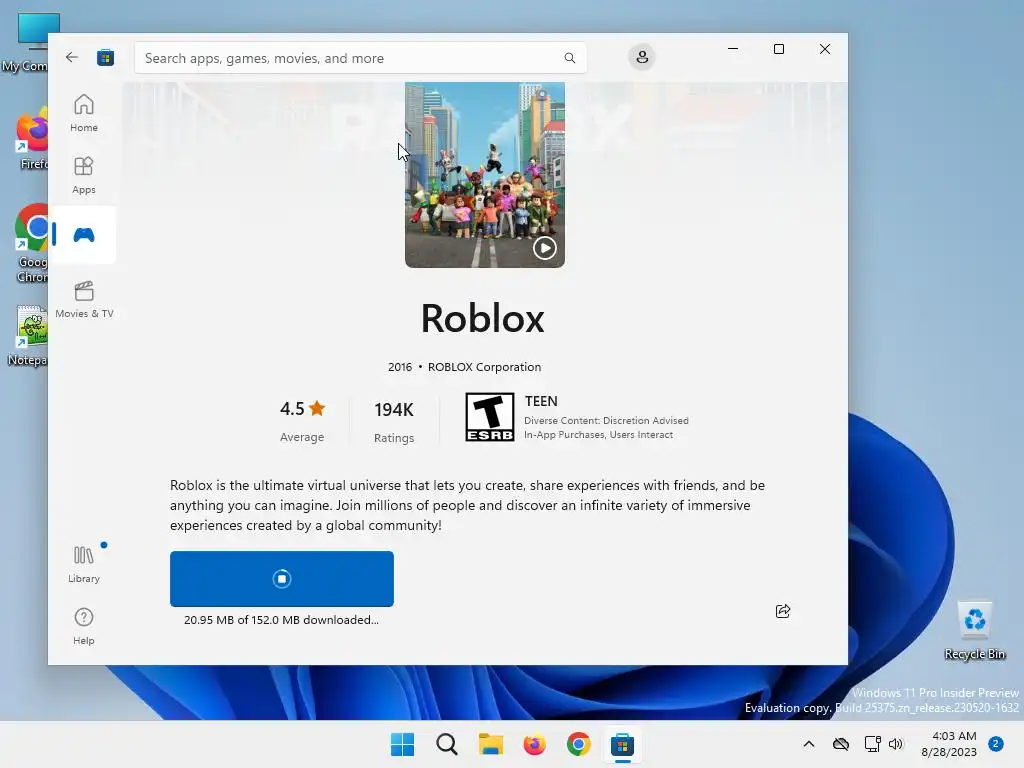Go back using the Store back arrow

[72, 57]
